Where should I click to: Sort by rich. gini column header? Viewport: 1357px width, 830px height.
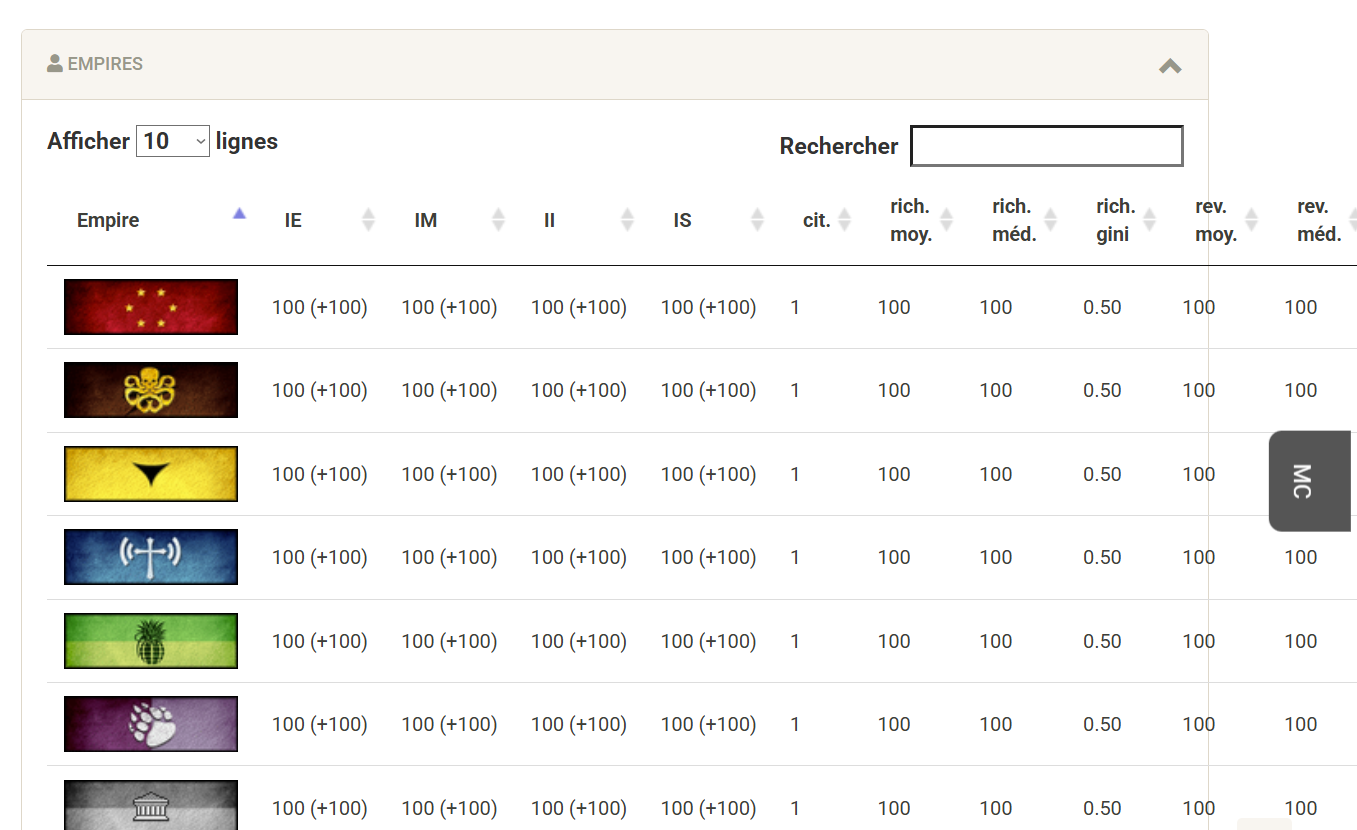(x=1115, y=220)
